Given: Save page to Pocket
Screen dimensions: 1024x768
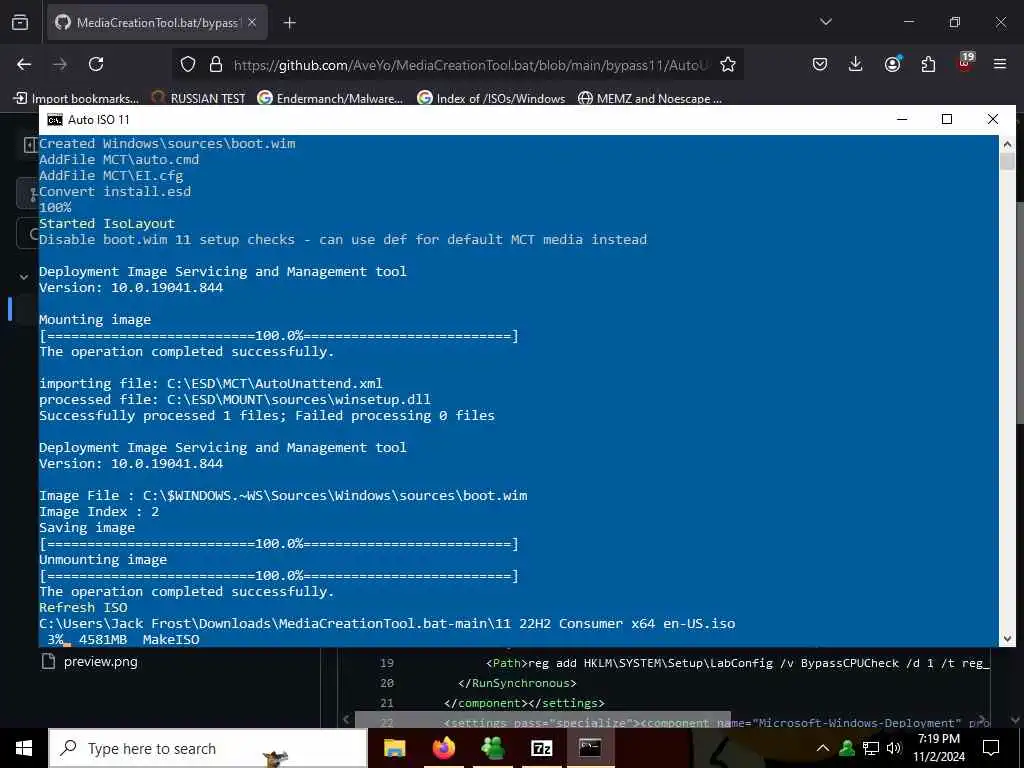Looking at the screenshot, I should coord(820,64).
